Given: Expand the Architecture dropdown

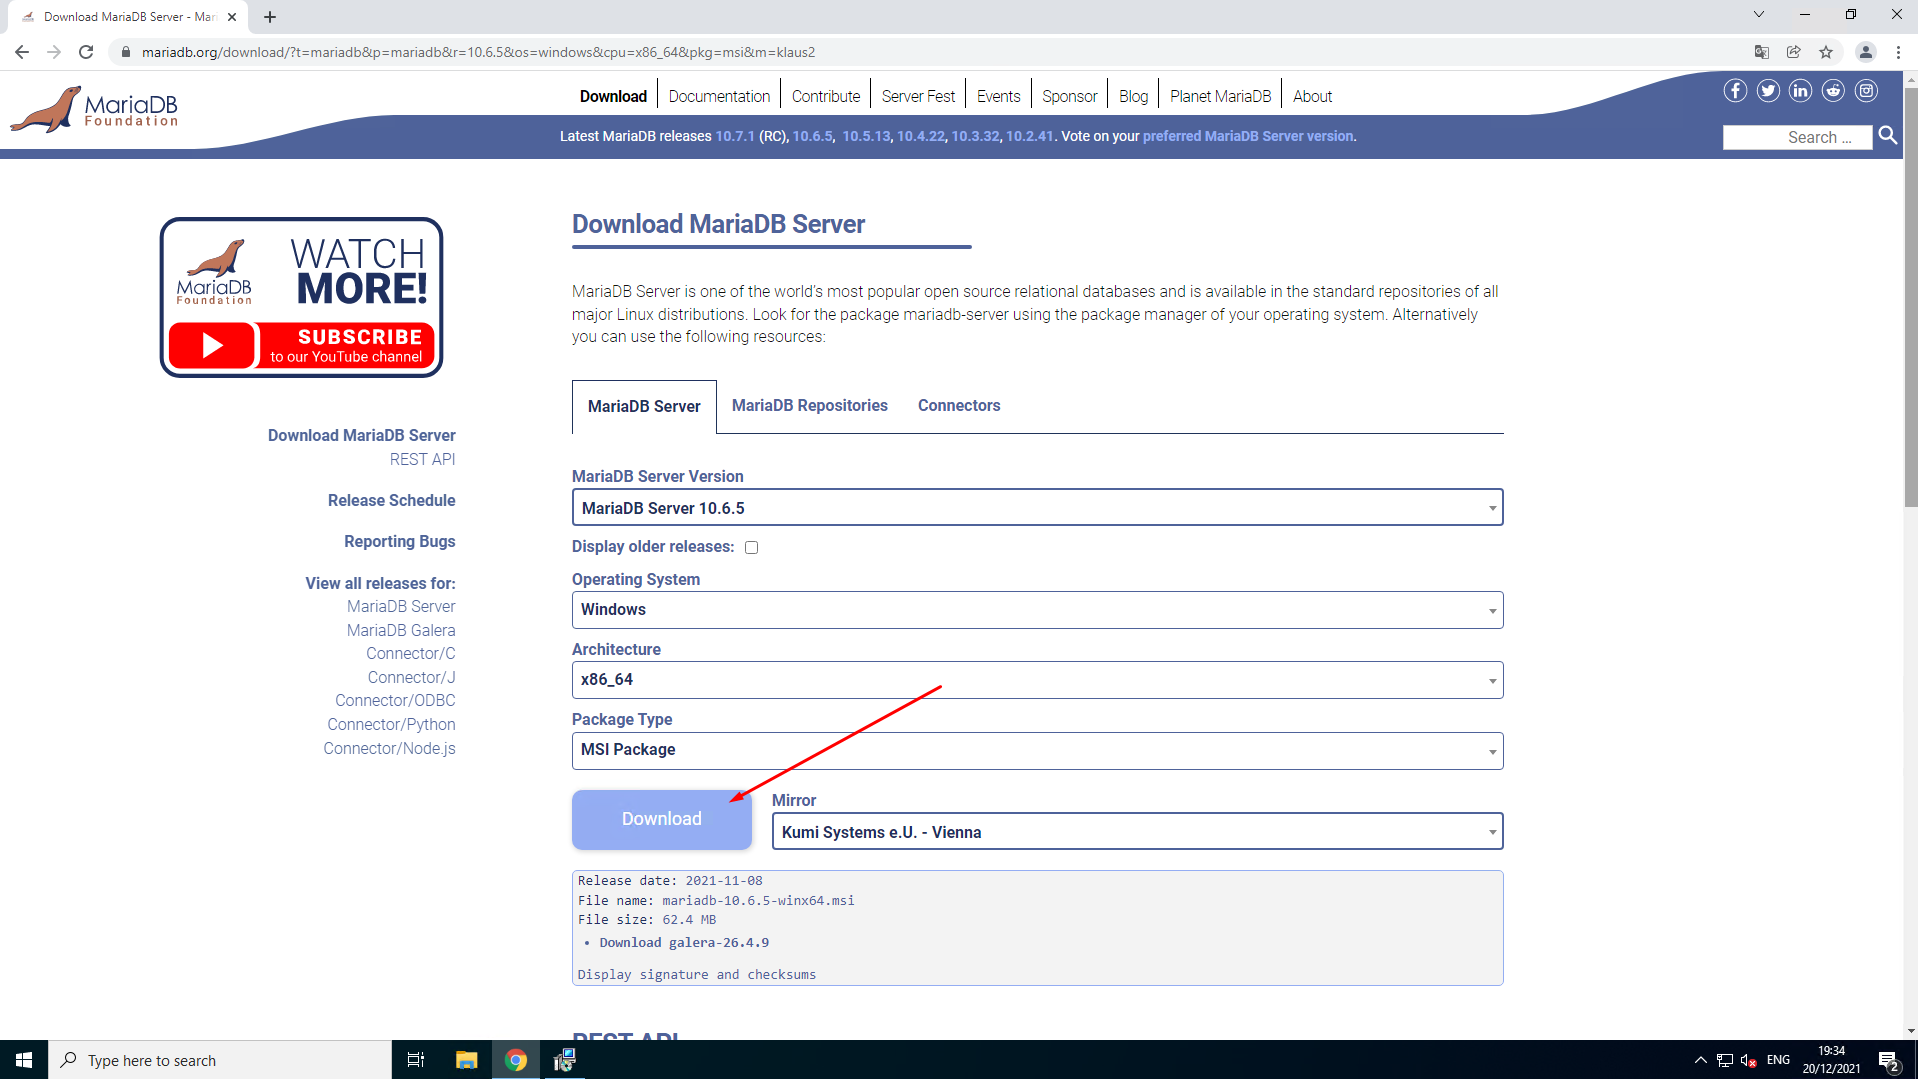Looking at the screenshot, I should click(x=1037, y=680).
